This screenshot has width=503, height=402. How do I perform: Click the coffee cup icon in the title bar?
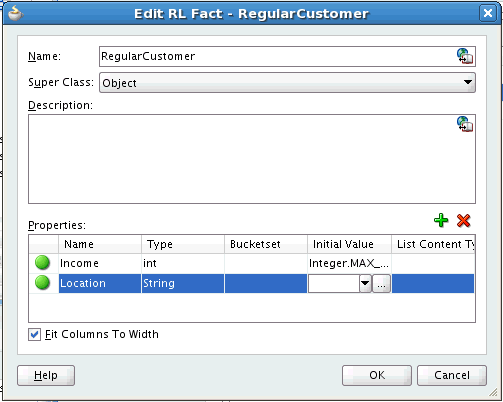tap(15, 13)
